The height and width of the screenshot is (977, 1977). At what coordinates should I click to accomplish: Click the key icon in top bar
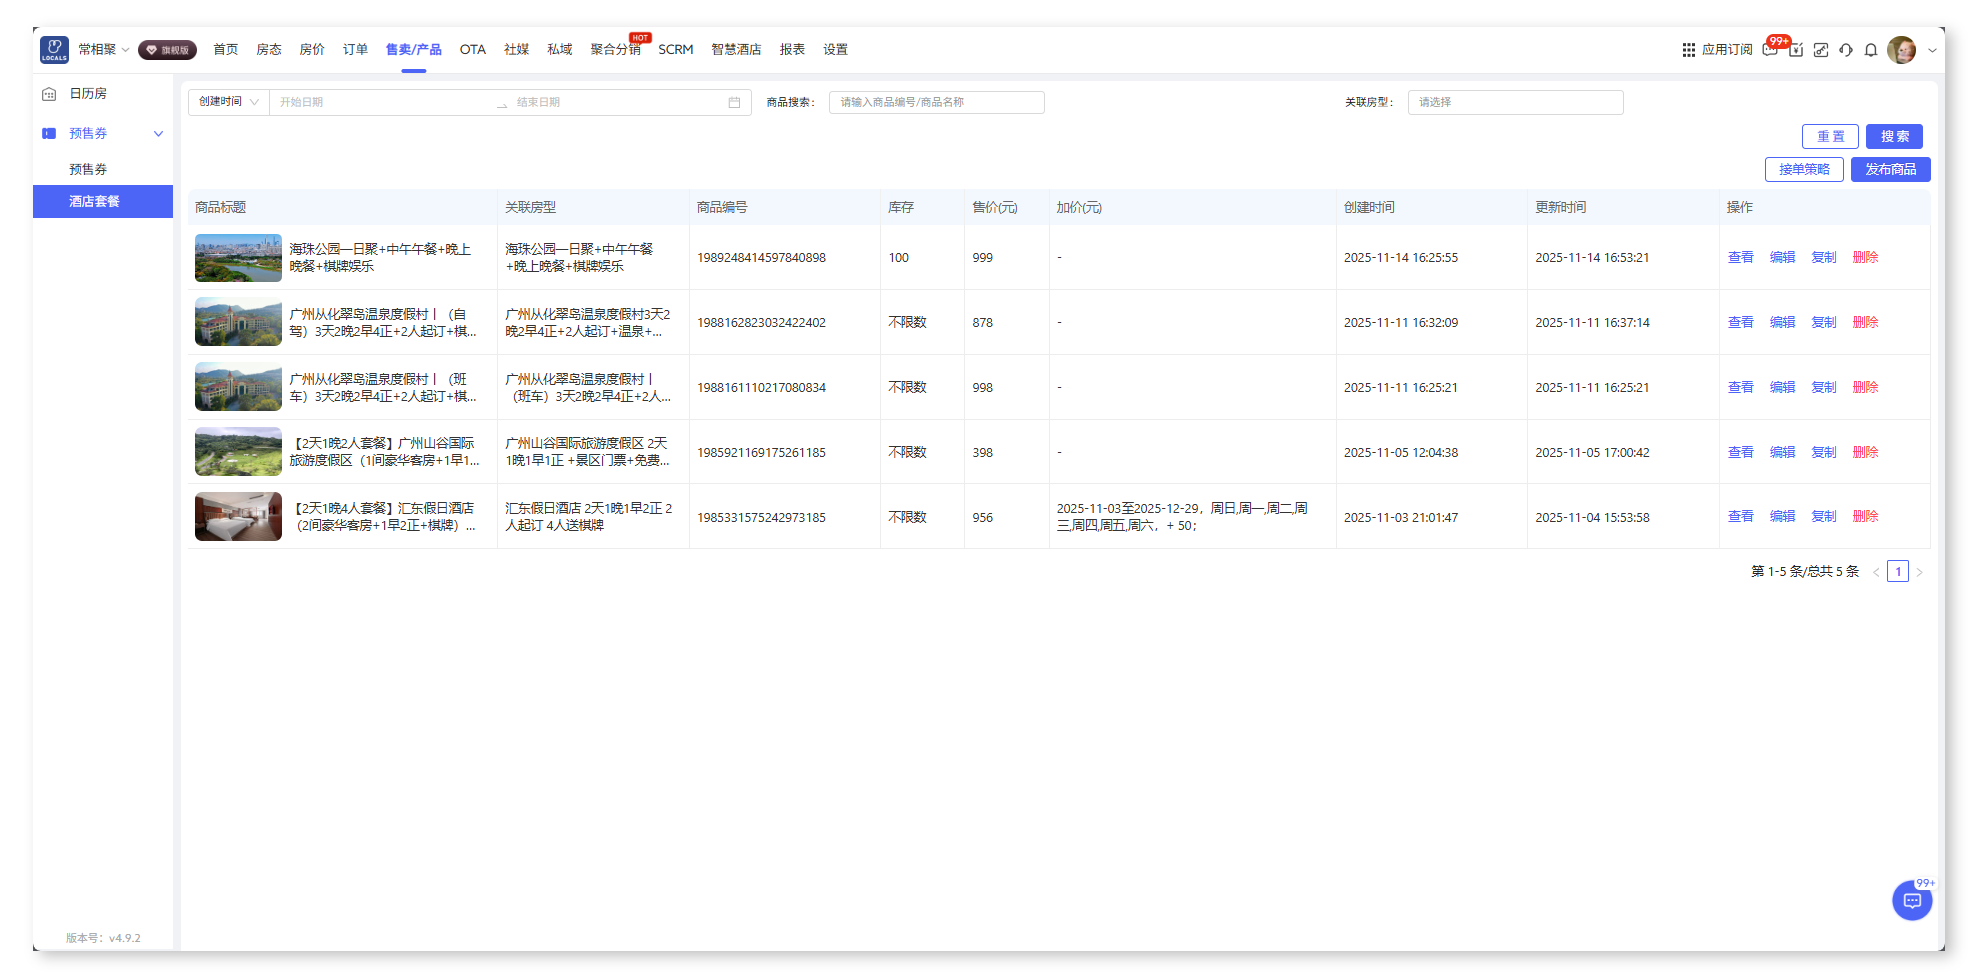(x=1821, y=50)
